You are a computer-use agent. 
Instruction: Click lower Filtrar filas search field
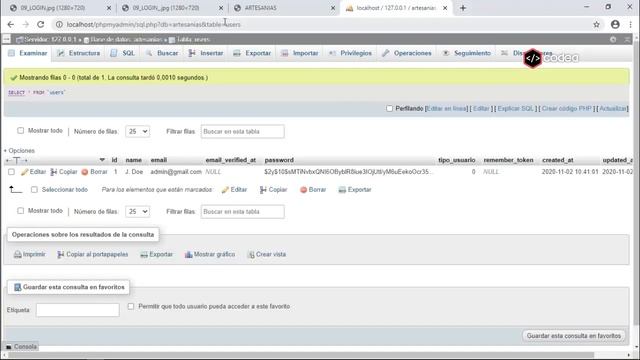tap(242, 211)
